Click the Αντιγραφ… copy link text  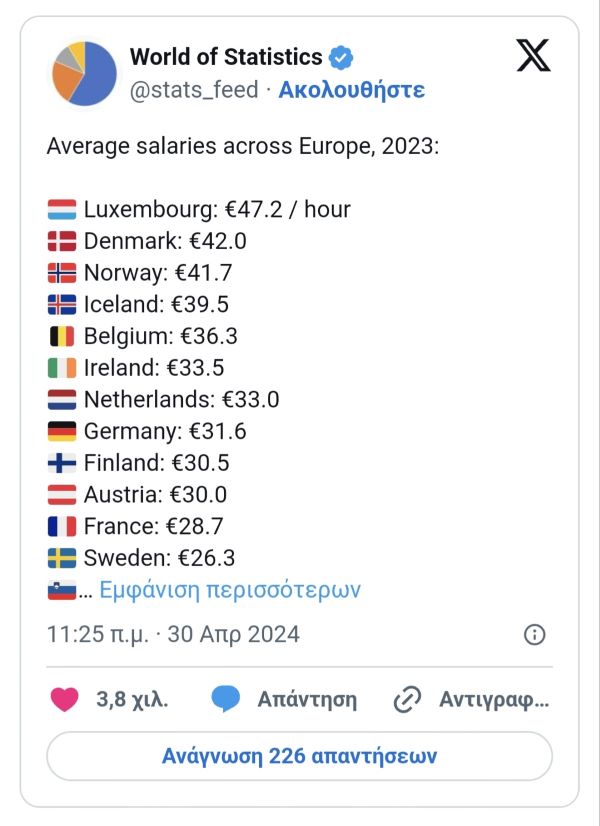click(x=494, y=699)
